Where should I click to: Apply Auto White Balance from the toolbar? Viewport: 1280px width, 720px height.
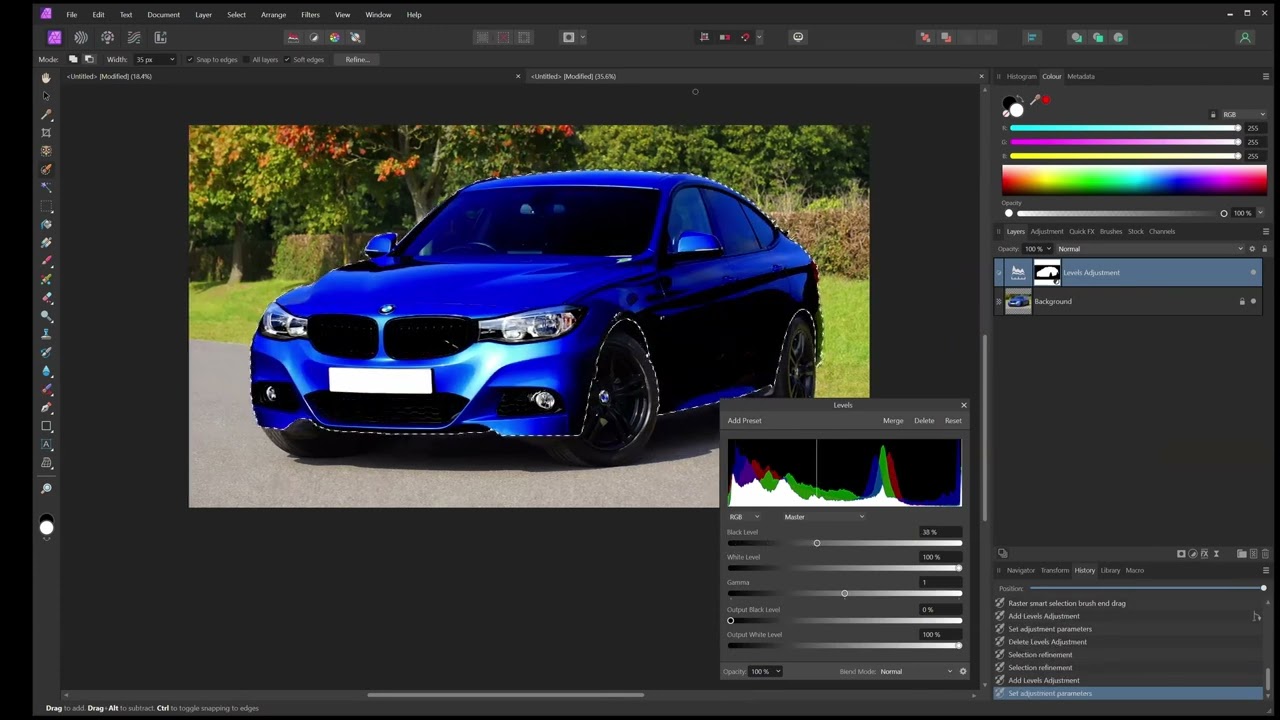click(x=355, y=37)
